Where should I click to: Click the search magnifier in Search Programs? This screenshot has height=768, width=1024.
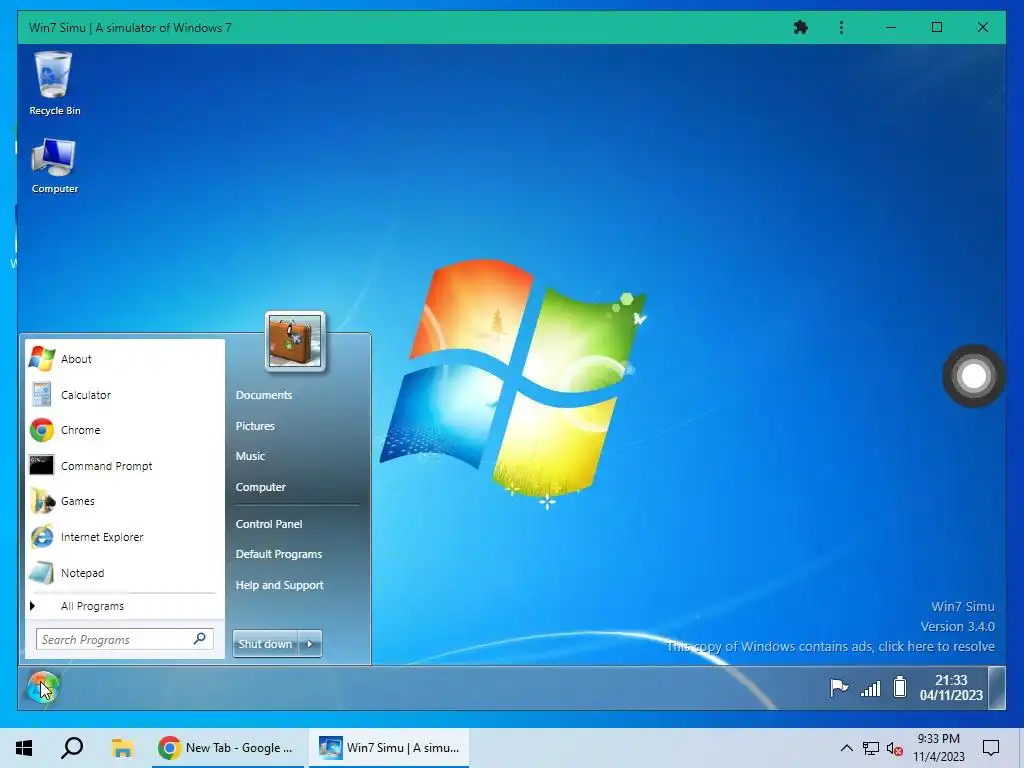tap(200, 638)
